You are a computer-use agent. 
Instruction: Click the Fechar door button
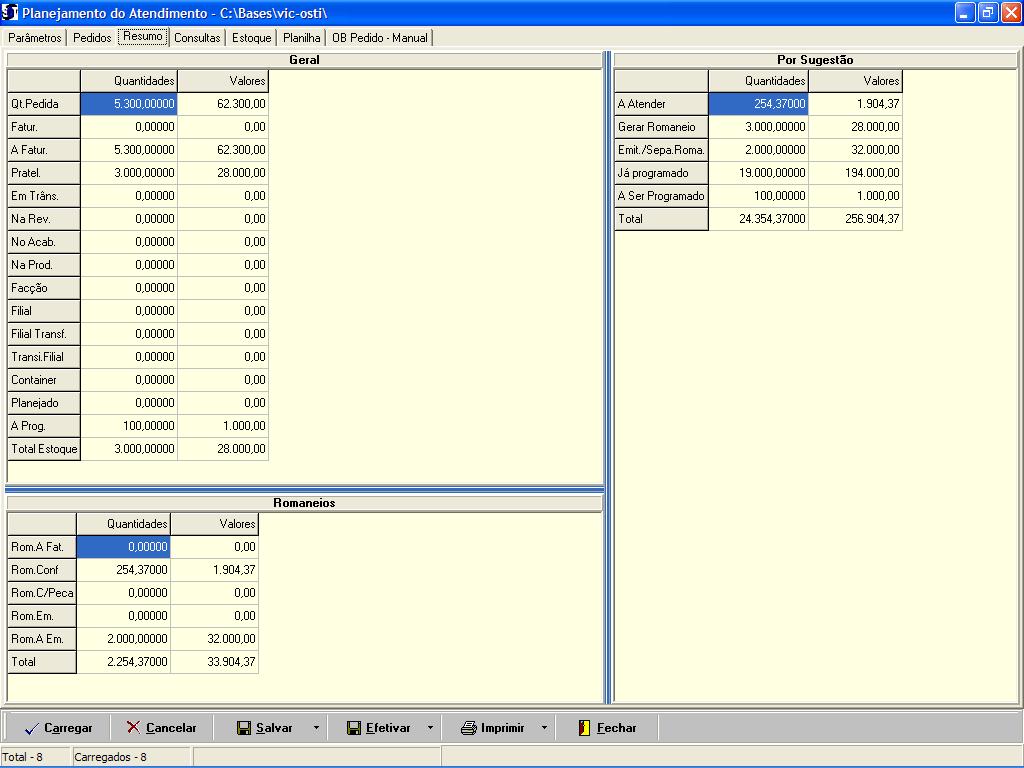tap(607, 728)
